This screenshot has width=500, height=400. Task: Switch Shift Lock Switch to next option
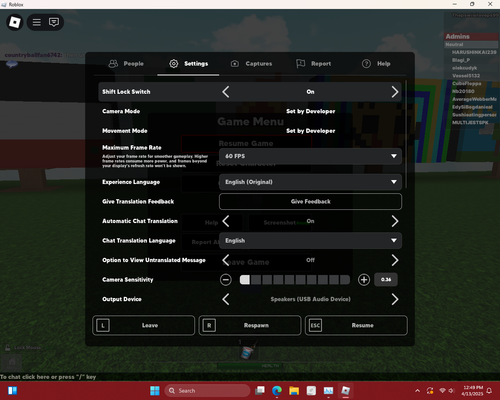tap(395, 92)
